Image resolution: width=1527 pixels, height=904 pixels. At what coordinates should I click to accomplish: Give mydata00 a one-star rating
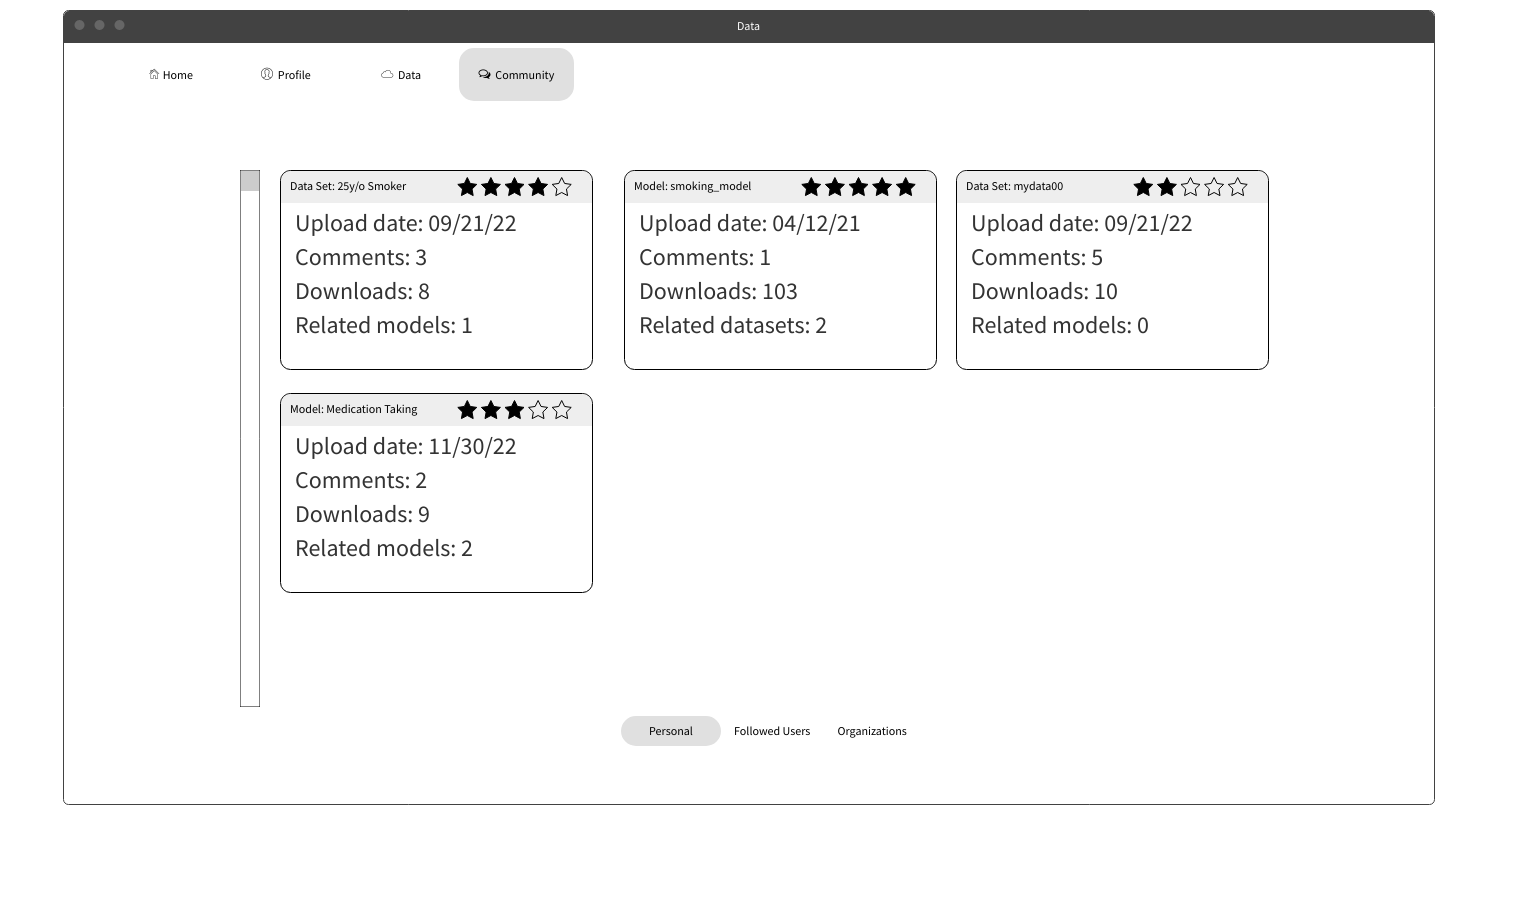(x=1143, y=187)
